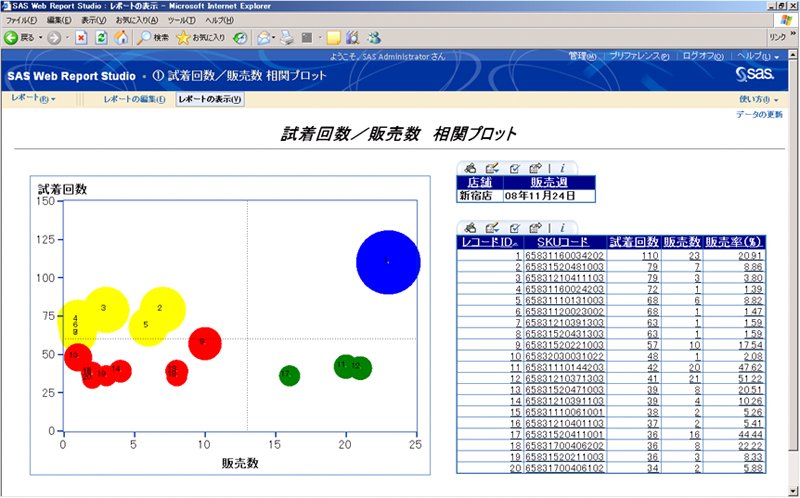Click the IE forward arrow button
Viewport: 800px width, 498px height.
(x=54, y=38)
